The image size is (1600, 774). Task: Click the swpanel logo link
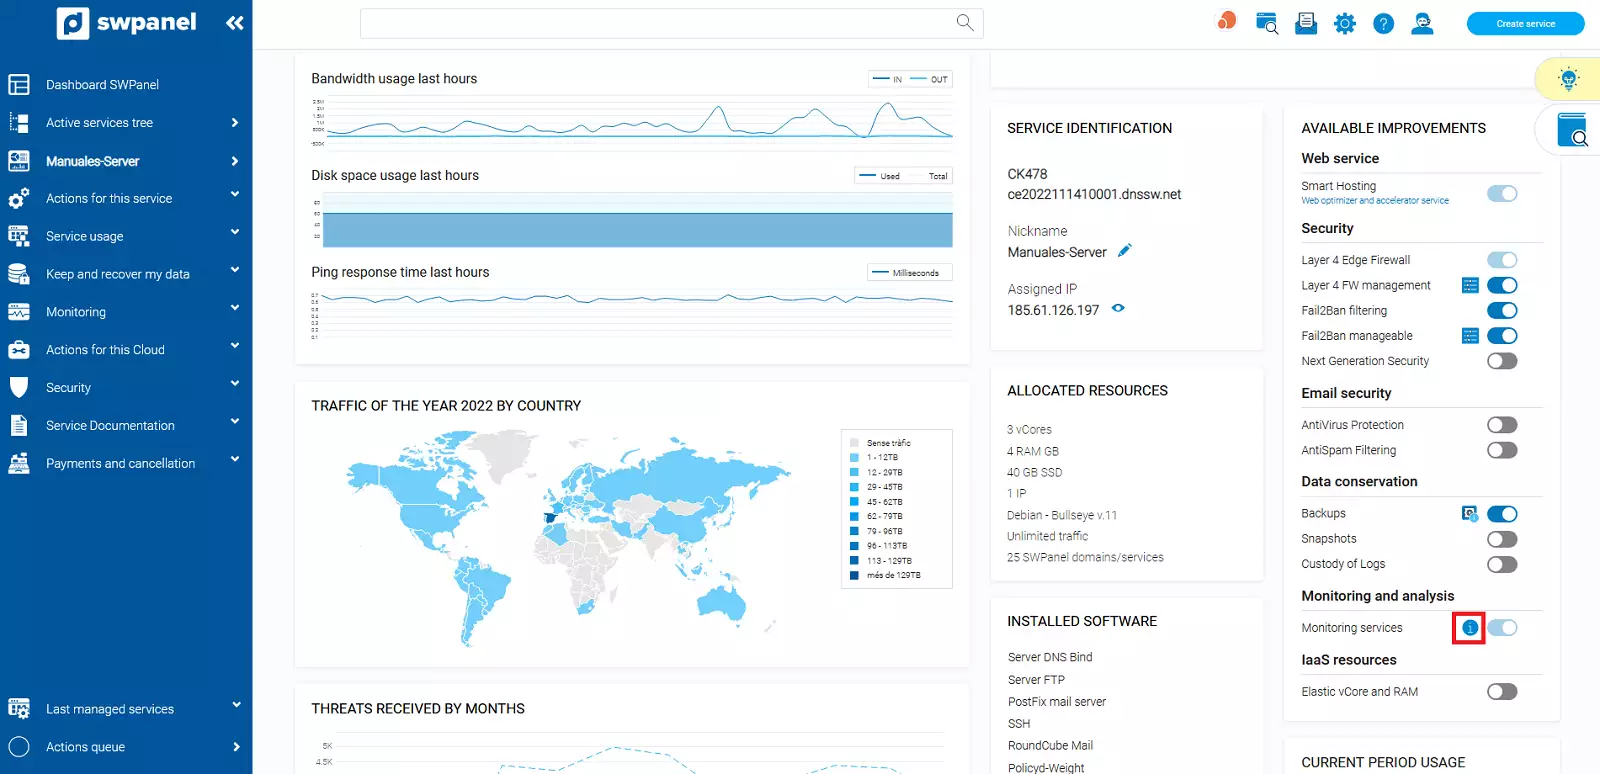coord(127,23)
